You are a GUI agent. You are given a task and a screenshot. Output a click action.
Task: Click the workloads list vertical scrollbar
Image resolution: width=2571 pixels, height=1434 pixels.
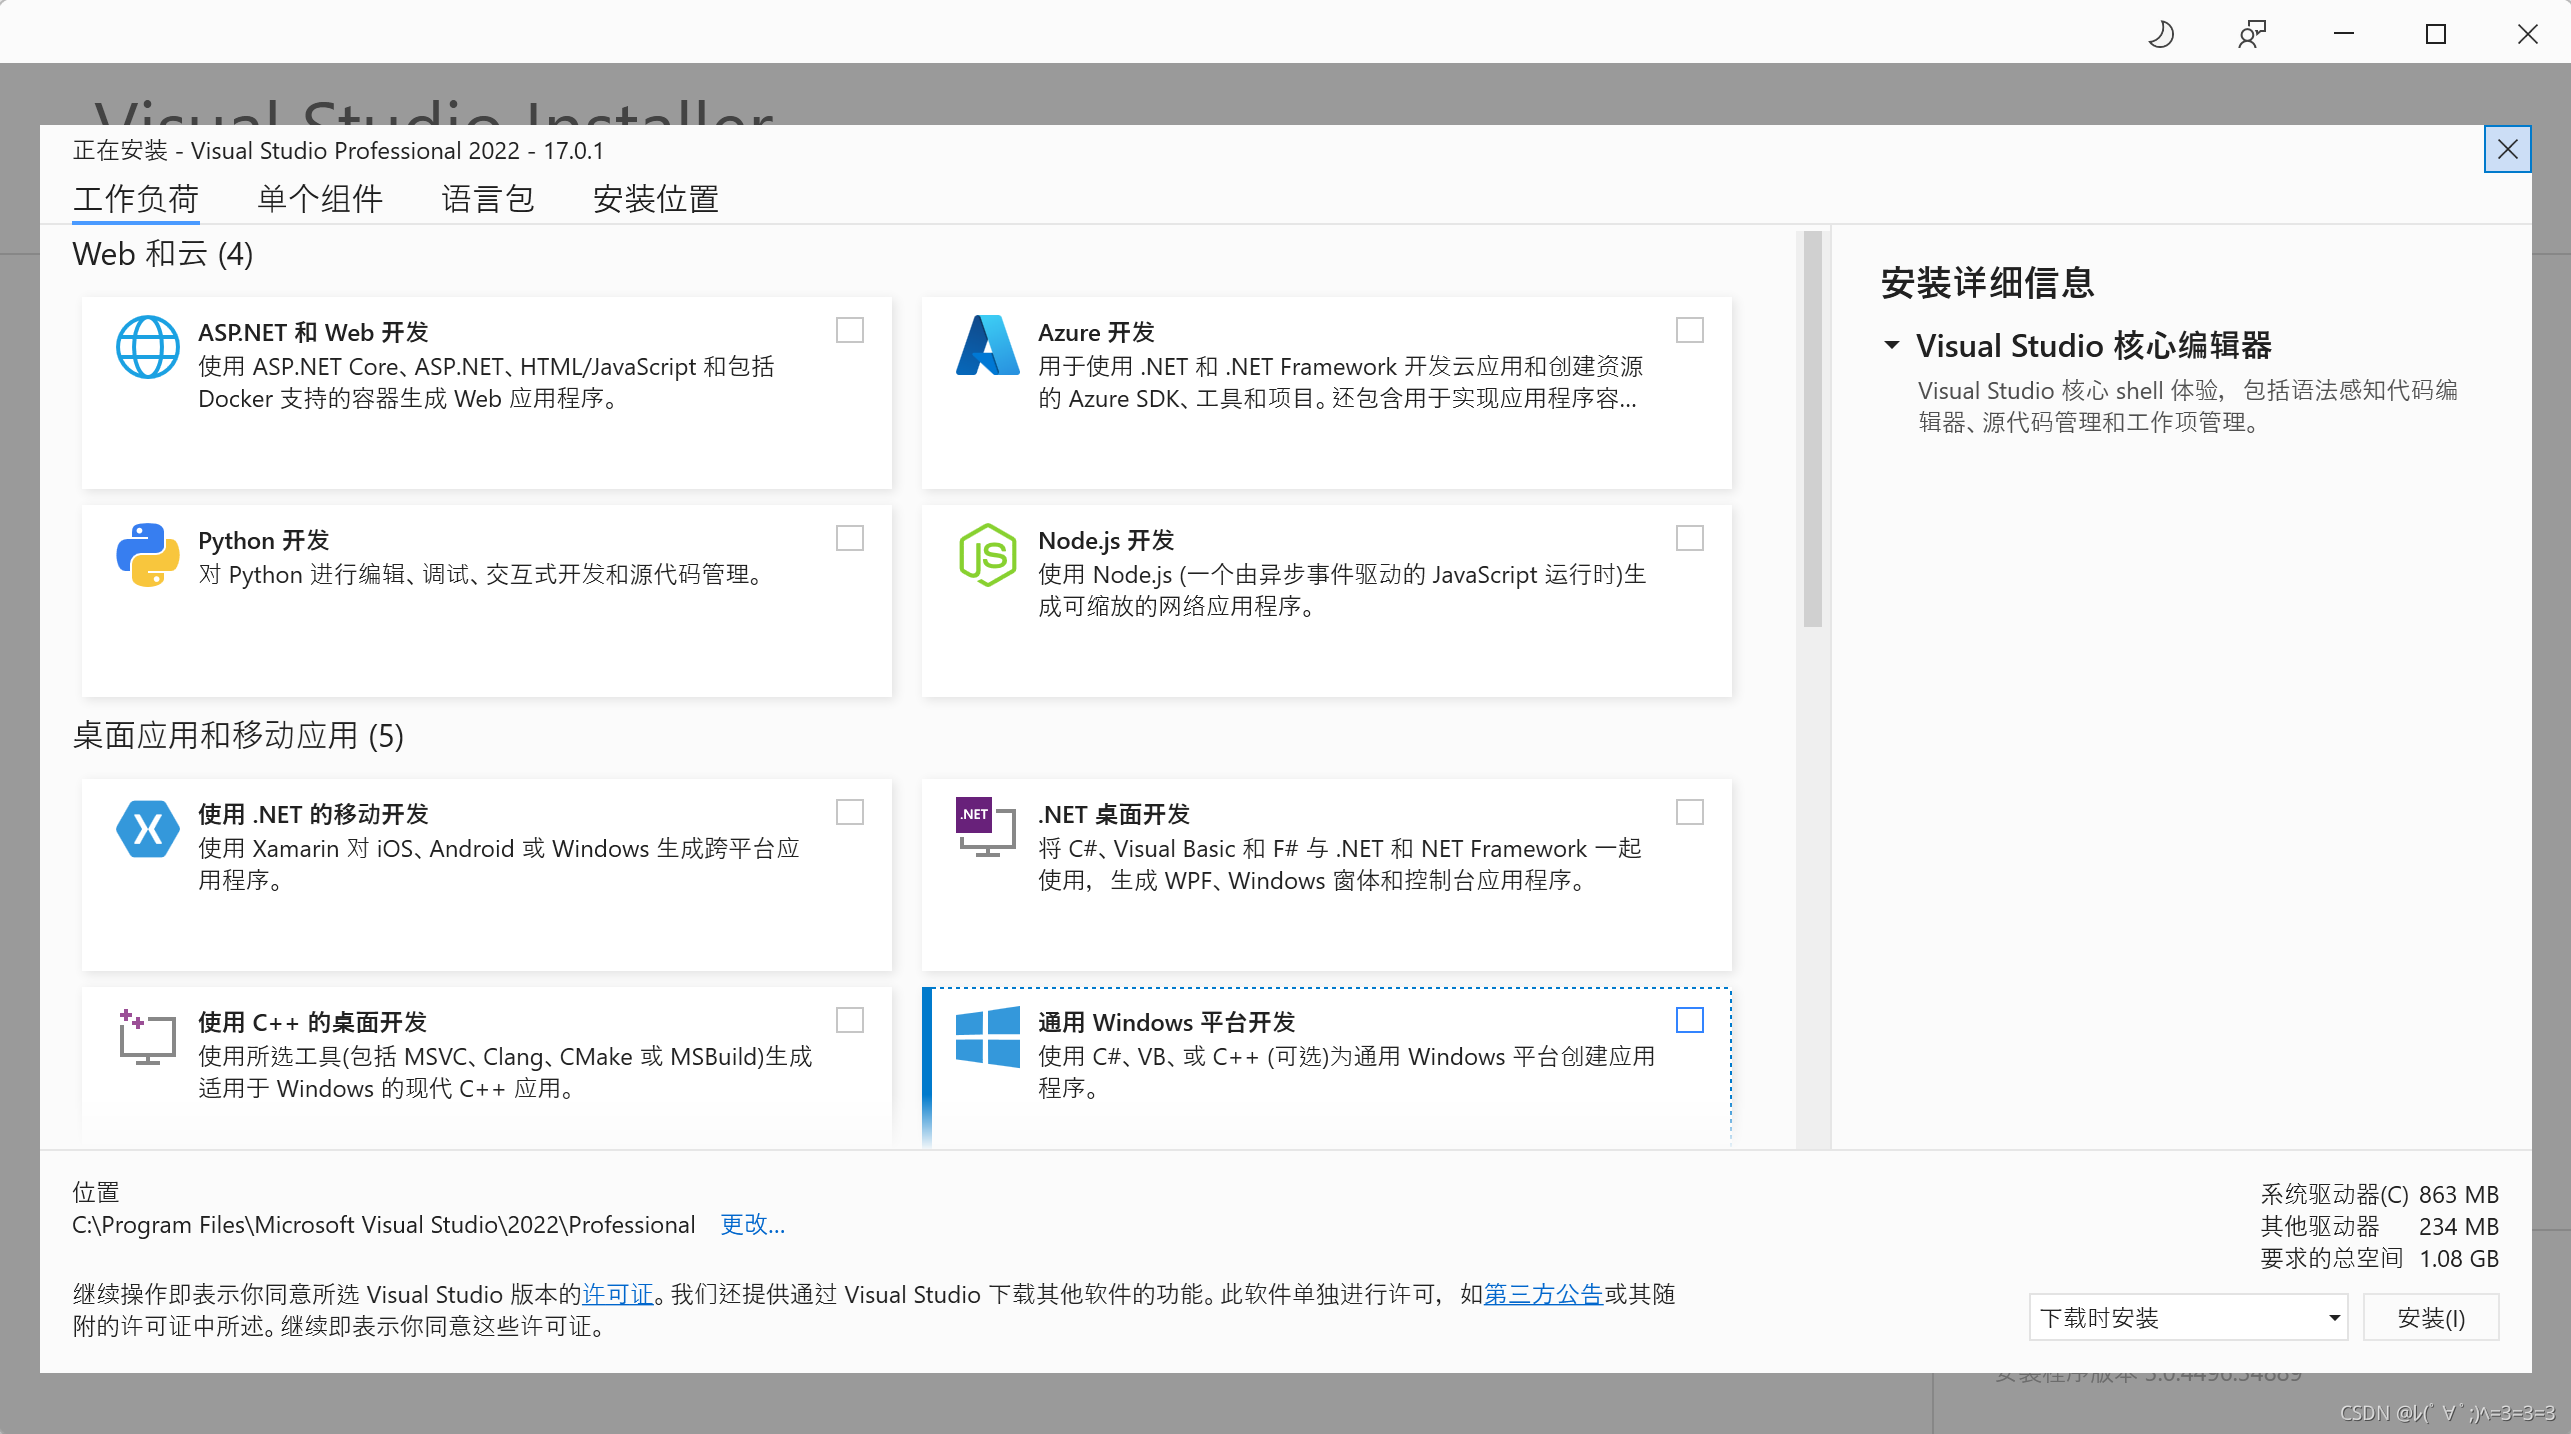tap(1812, 430)
